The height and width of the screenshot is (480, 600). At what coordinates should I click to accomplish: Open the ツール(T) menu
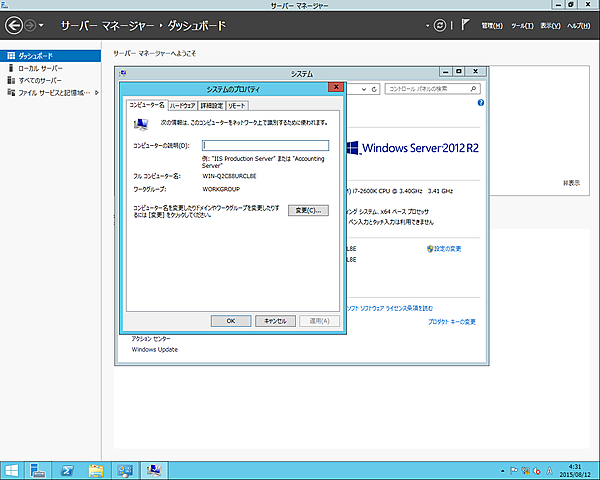[x=522, y=25]
